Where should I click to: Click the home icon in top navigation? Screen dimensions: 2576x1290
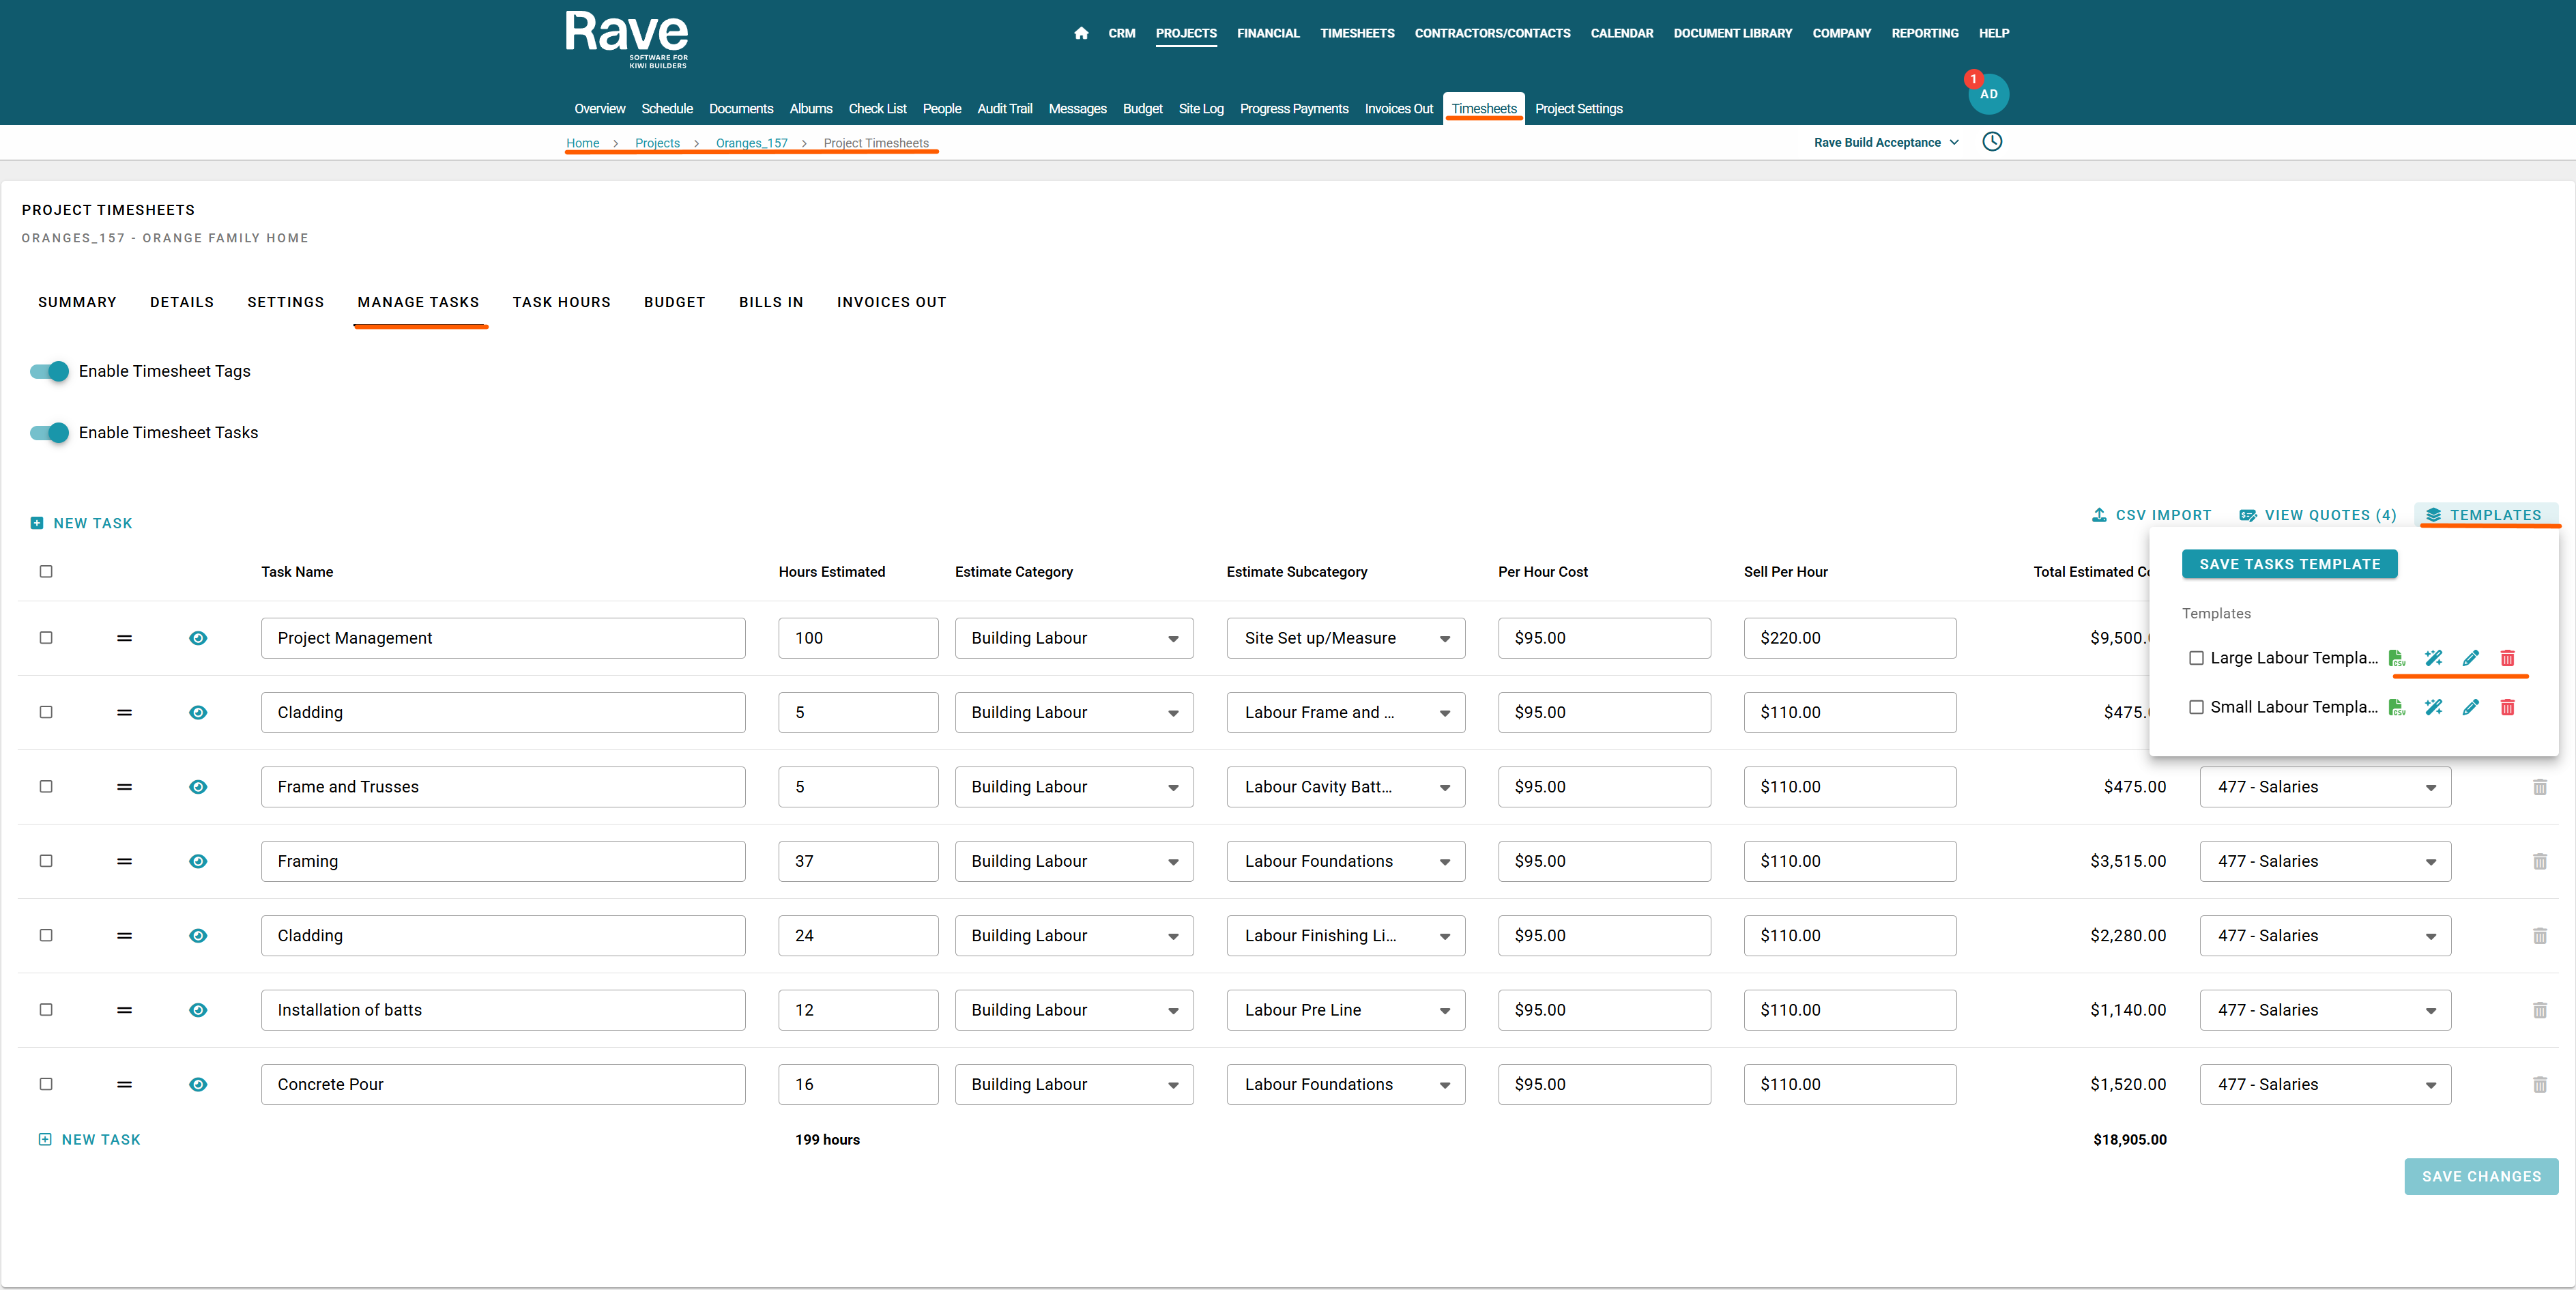pos(1080,33)
